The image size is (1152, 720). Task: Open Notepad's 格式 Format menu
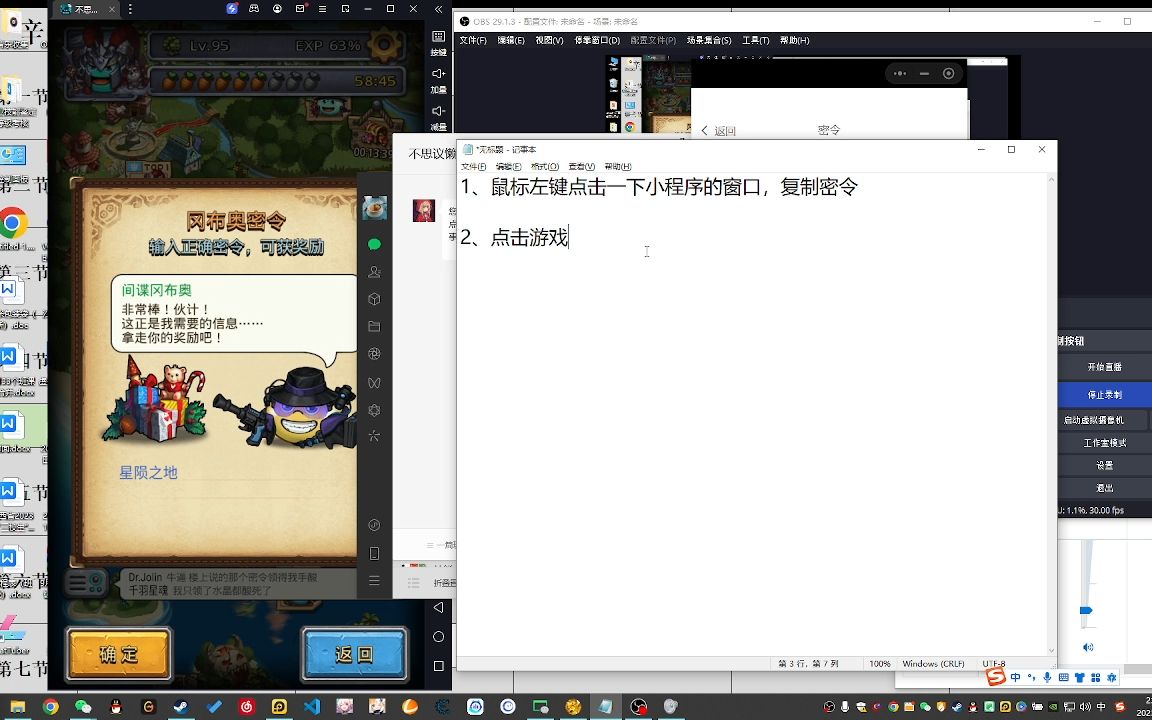(544, 167)
